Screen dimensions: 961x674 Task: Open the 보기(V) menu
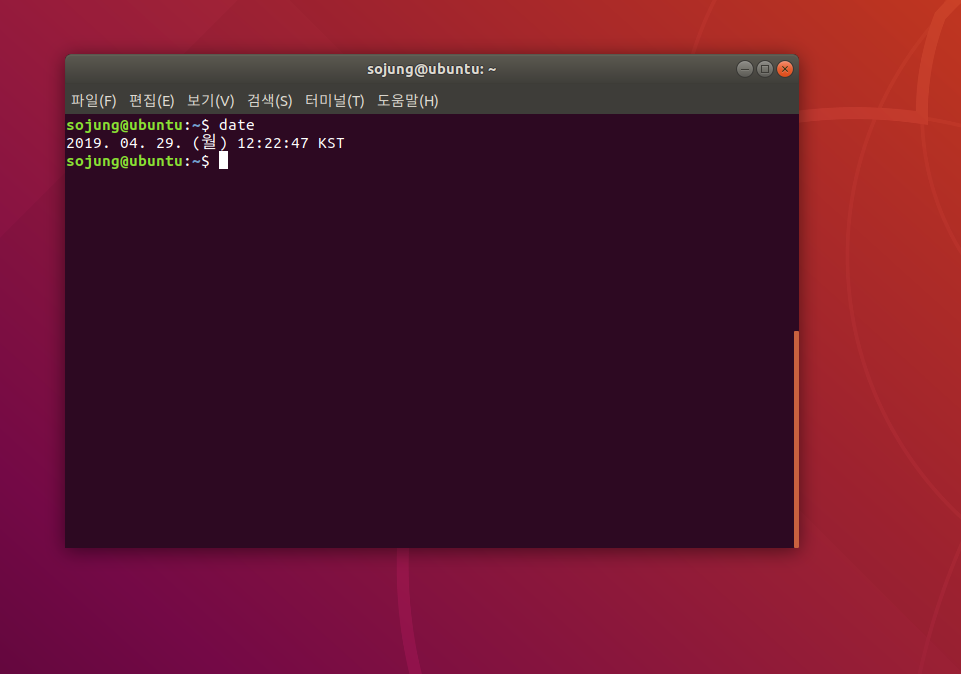(210, 100)
